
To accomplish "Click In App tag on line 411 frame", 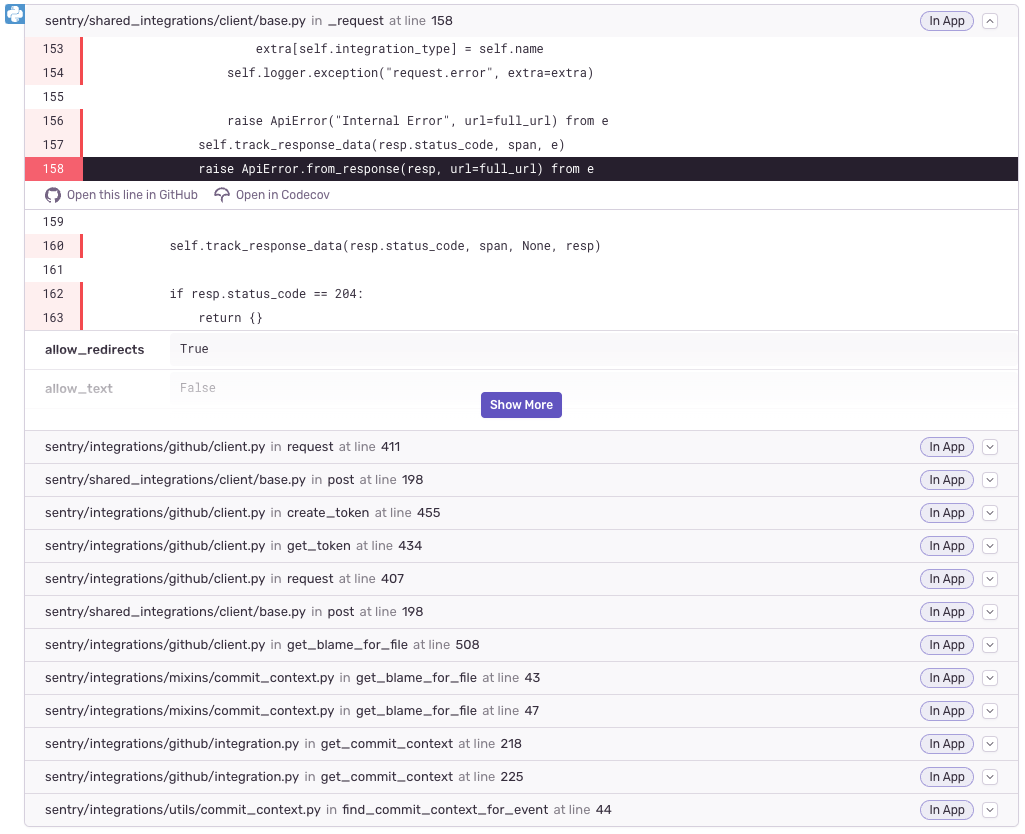I will point(947,447).
